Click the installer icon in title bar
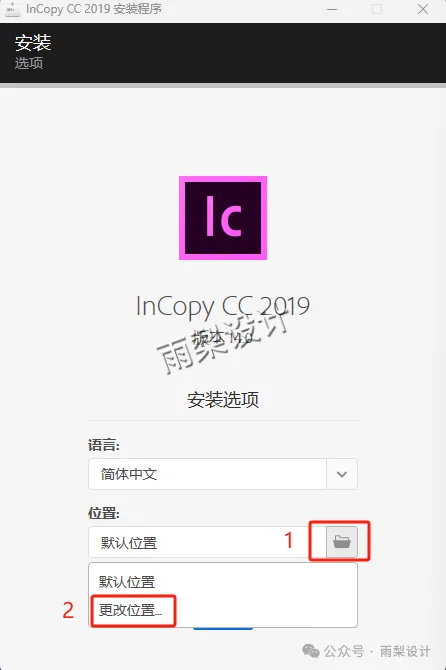Viewport: 446px width, 670px height. 12,9
